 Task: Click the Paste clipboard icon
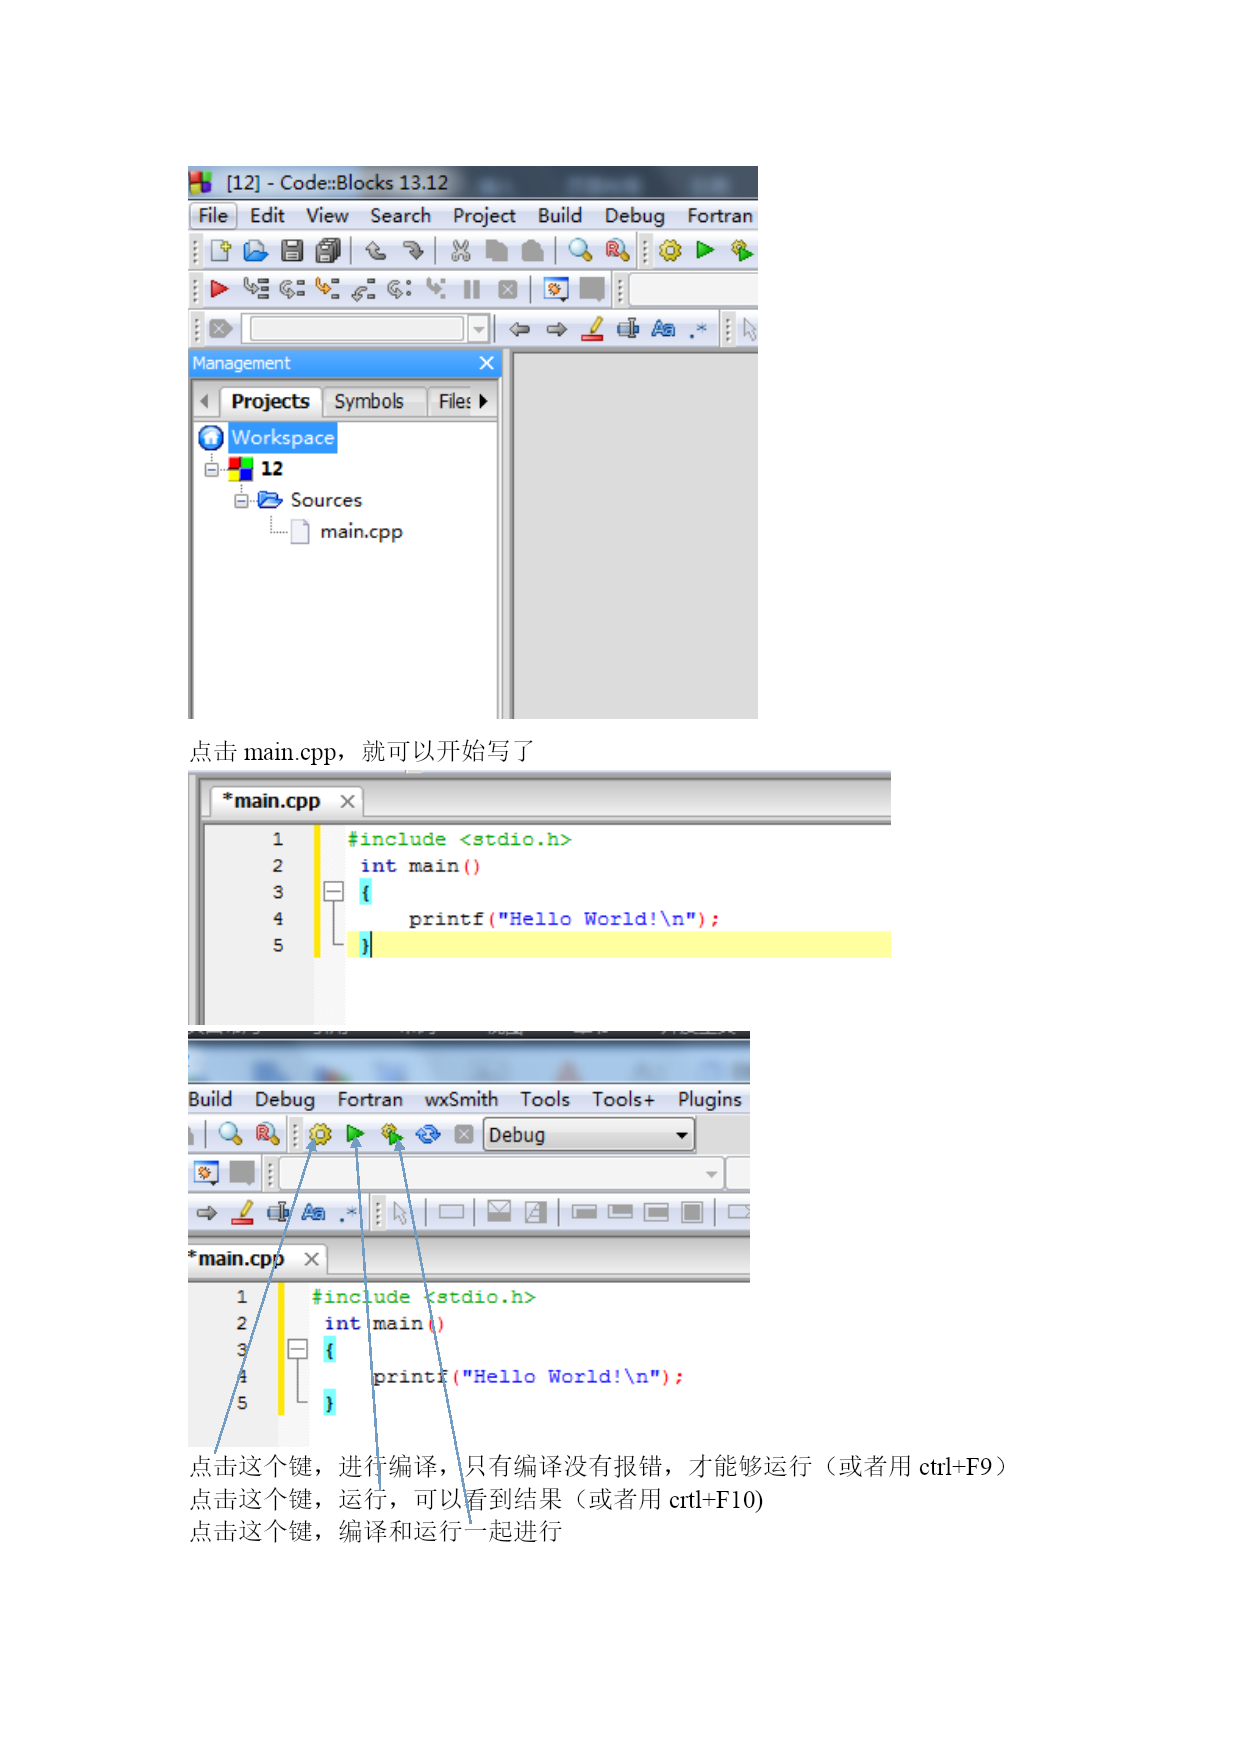[x=533, y=250]
